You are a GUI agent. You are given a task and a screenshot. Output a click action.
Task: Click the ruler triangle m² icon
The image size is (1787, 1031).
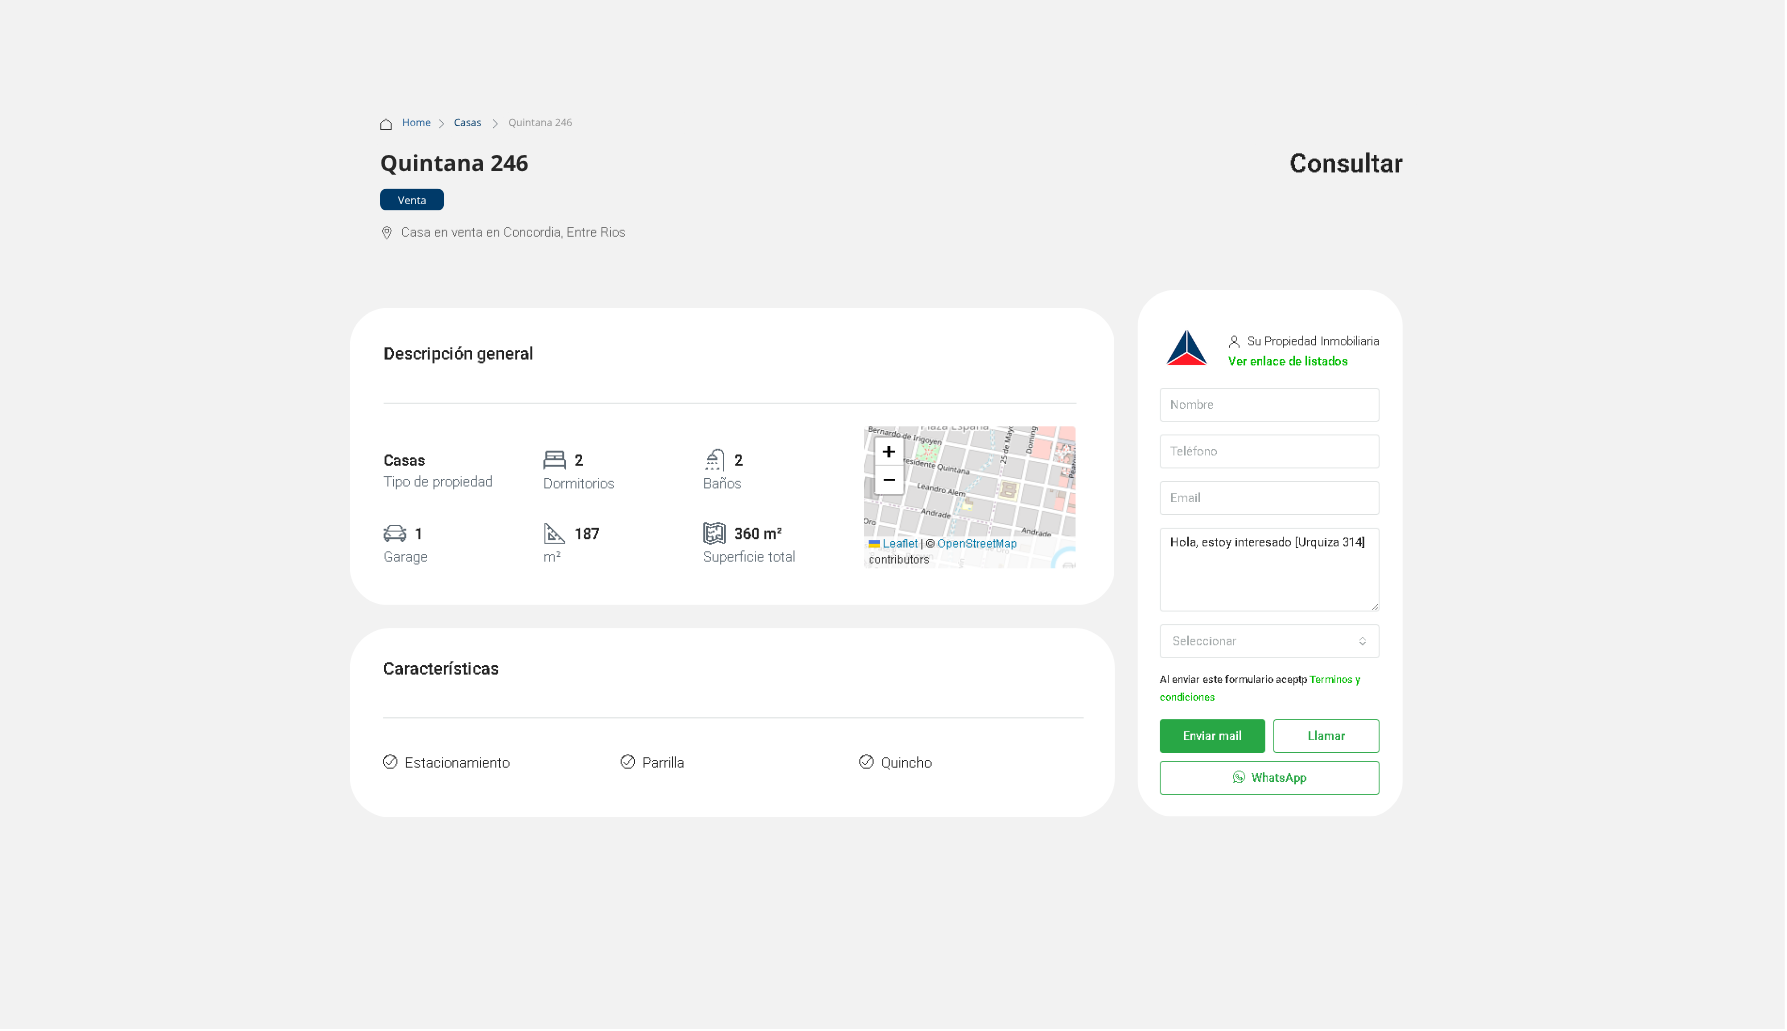[554, 534]
